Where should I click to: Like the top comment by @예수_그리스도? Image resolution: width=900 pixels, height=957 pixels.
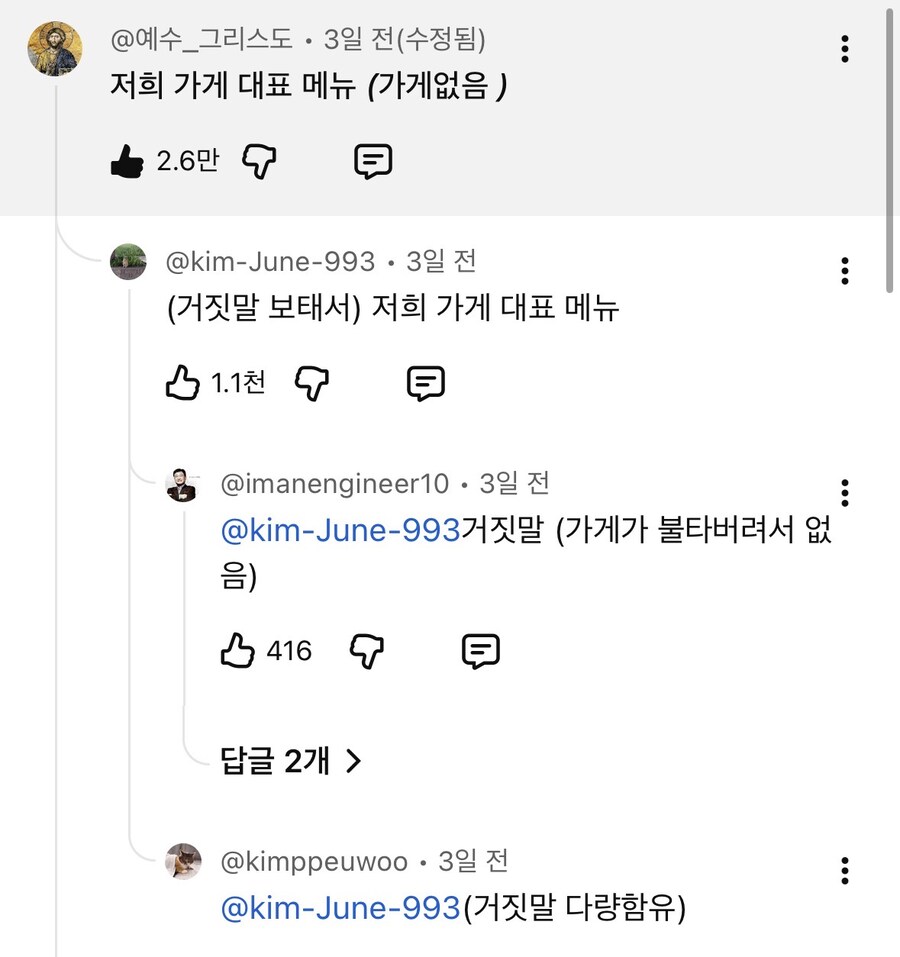pos(127,161)
